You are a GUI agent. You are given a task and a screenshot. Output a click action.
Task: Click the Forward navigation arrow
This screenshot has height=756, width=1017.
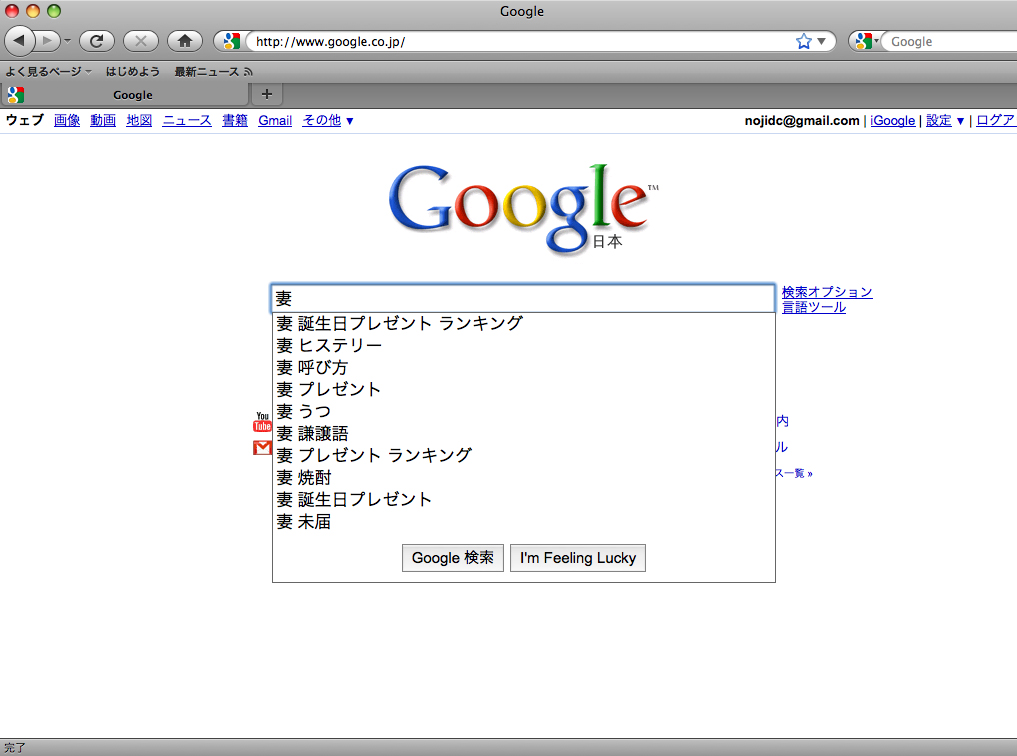tap(47, 41)
